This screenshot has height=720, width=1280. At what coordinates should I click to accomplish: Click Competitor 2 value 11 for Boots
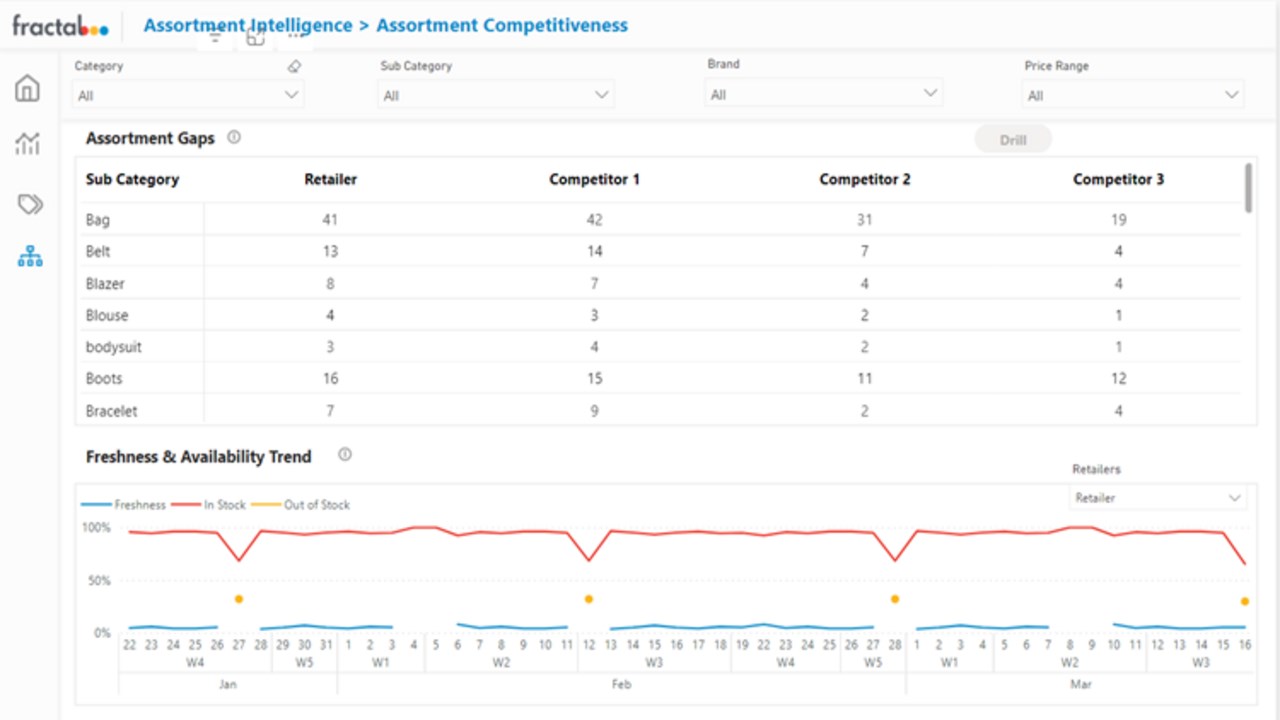pyautogui.click(x=865, y=379)
